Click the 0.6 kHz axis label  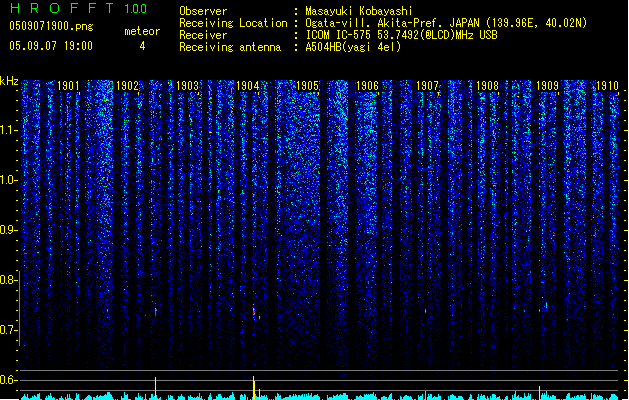click(x=8, y=380)
